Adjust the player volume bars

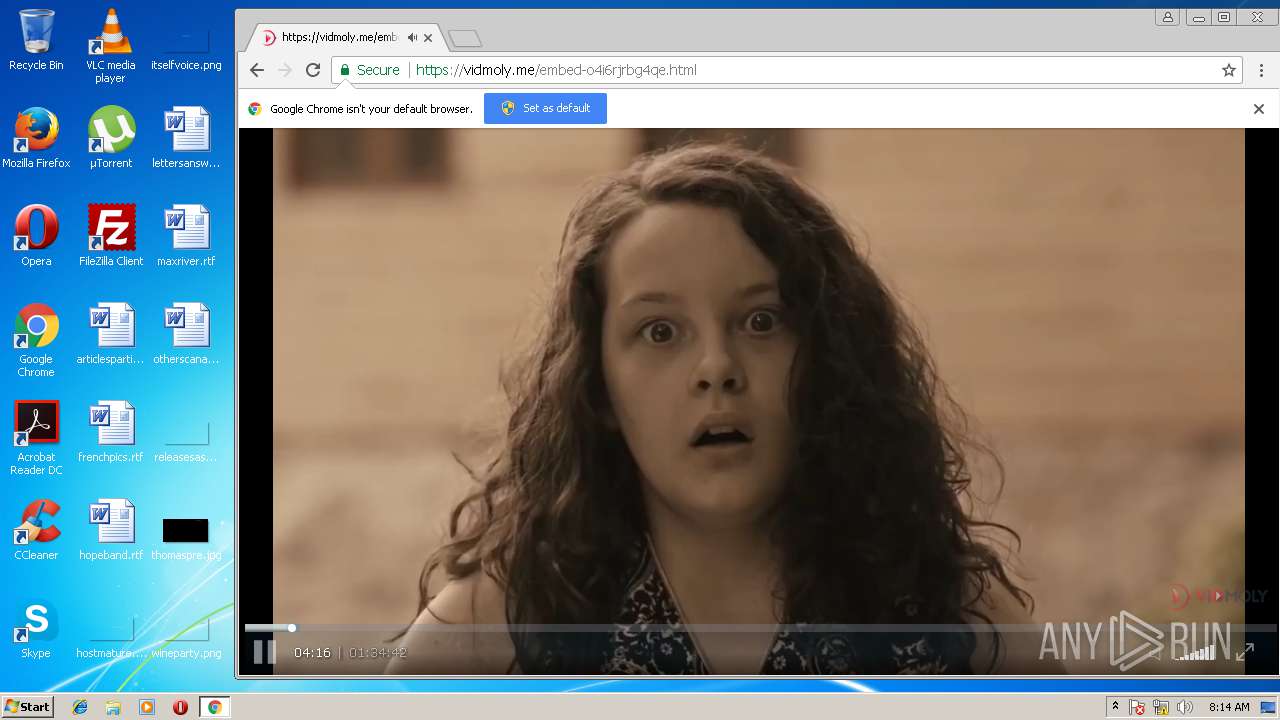(x=1195, y=652)
